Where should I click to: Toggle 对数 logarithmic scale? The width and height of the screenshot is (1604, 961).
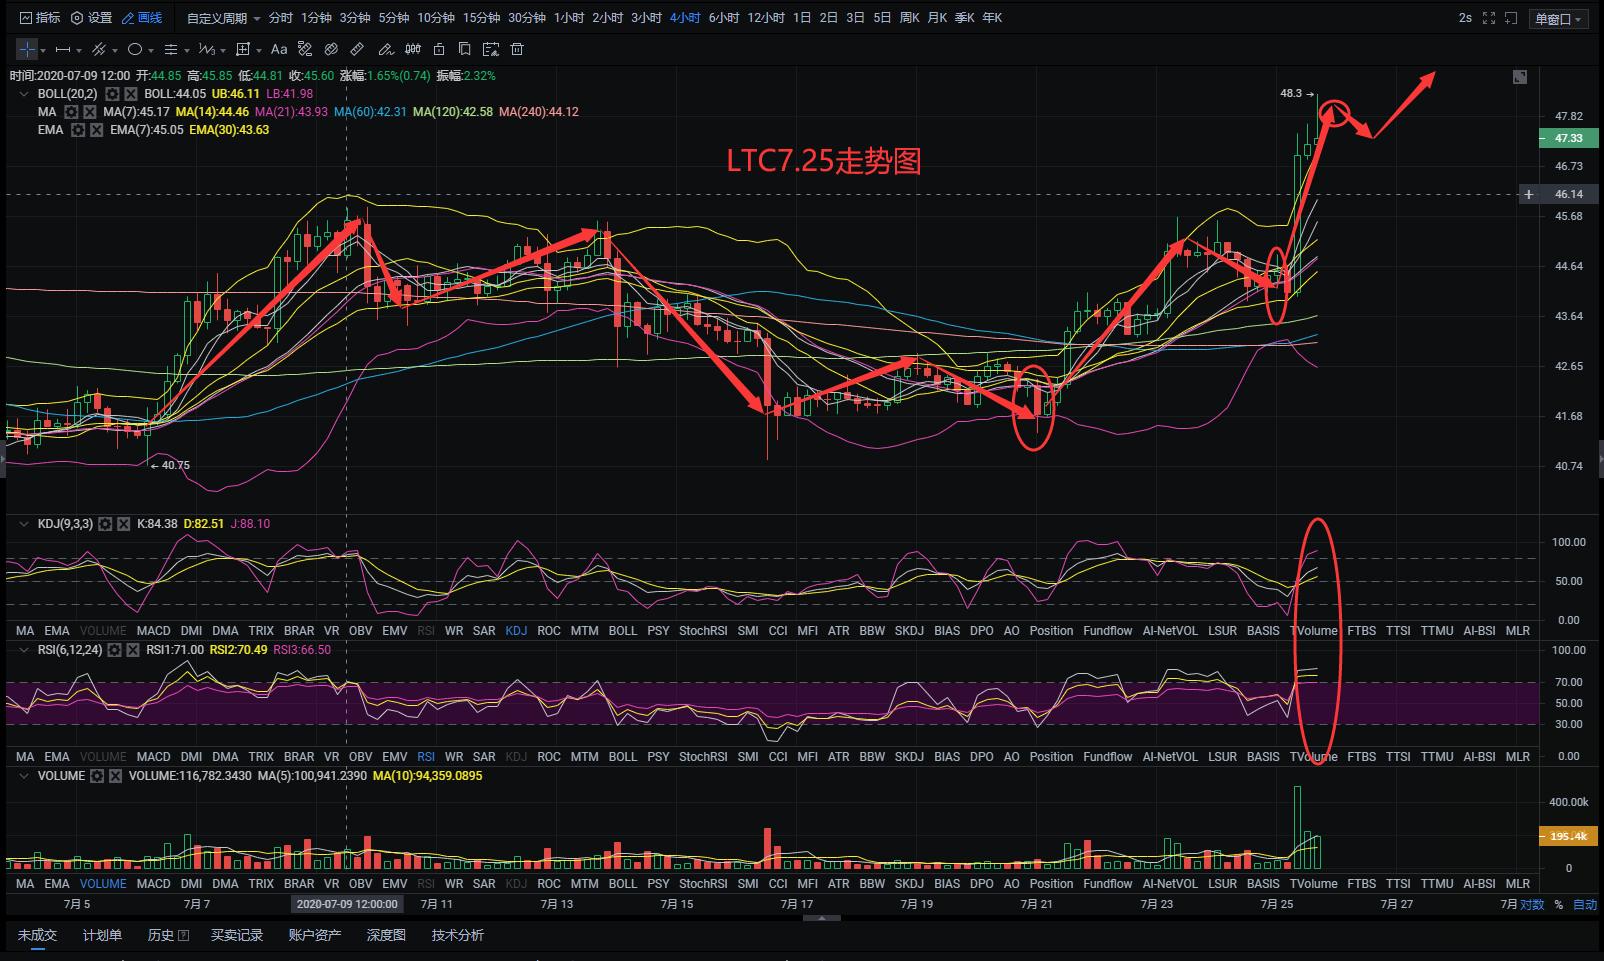tap(1532, 904)
